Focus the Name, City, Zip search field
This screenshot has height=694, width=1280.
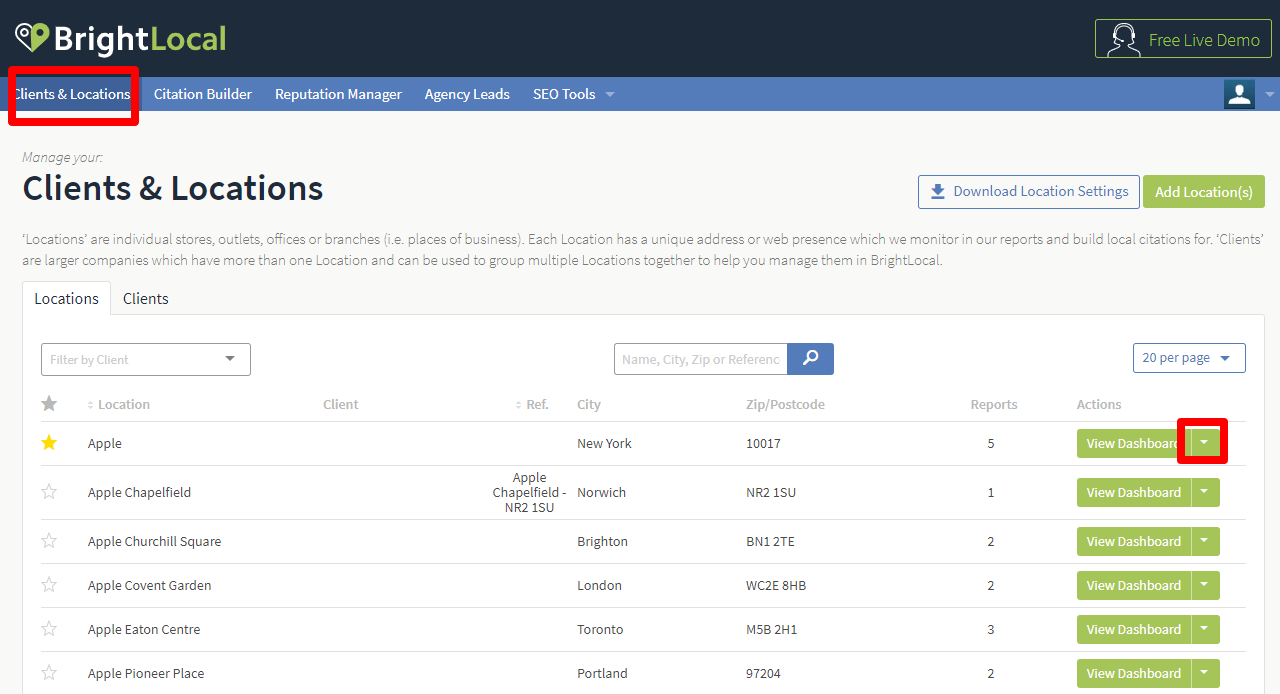[x=701, y=359]
